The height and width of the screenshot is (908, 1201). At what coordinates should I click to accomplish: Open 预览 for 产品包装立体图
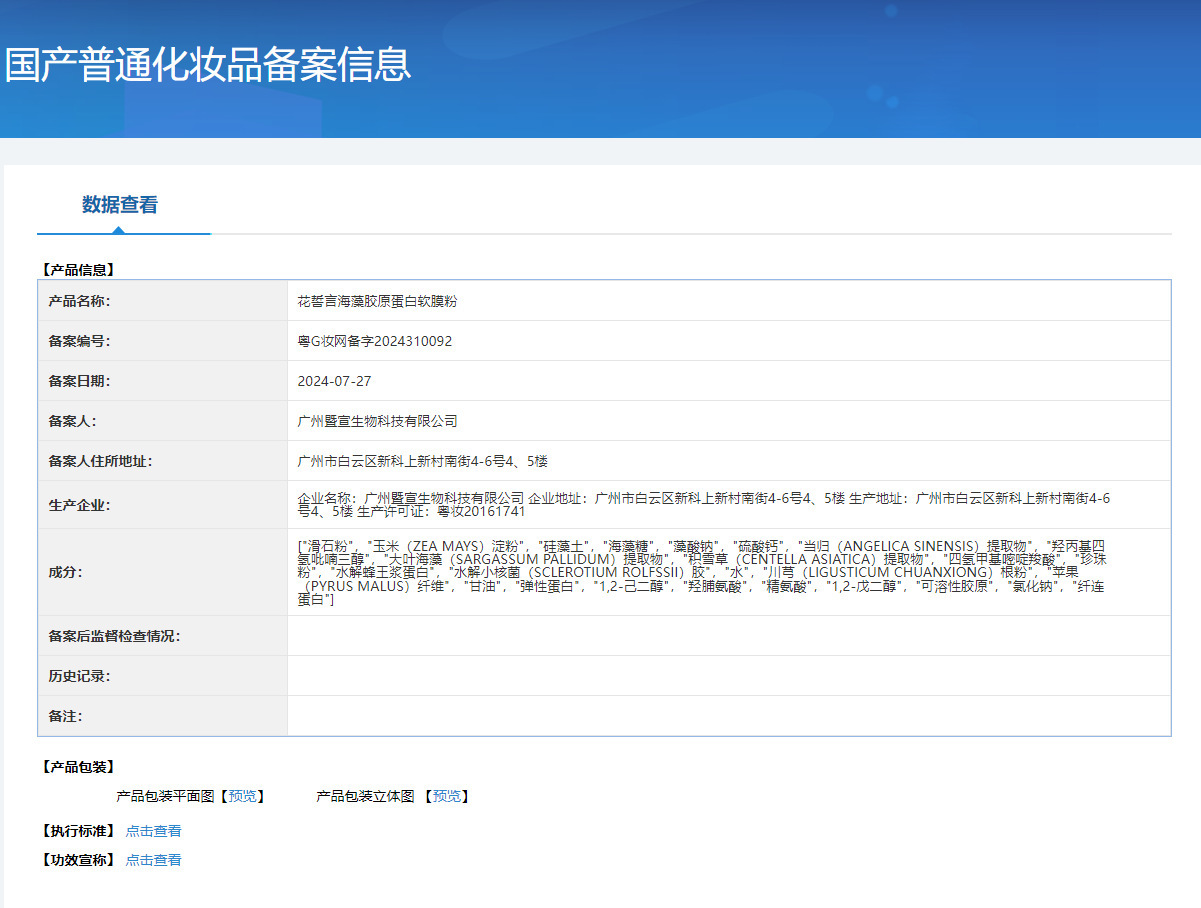446,796
